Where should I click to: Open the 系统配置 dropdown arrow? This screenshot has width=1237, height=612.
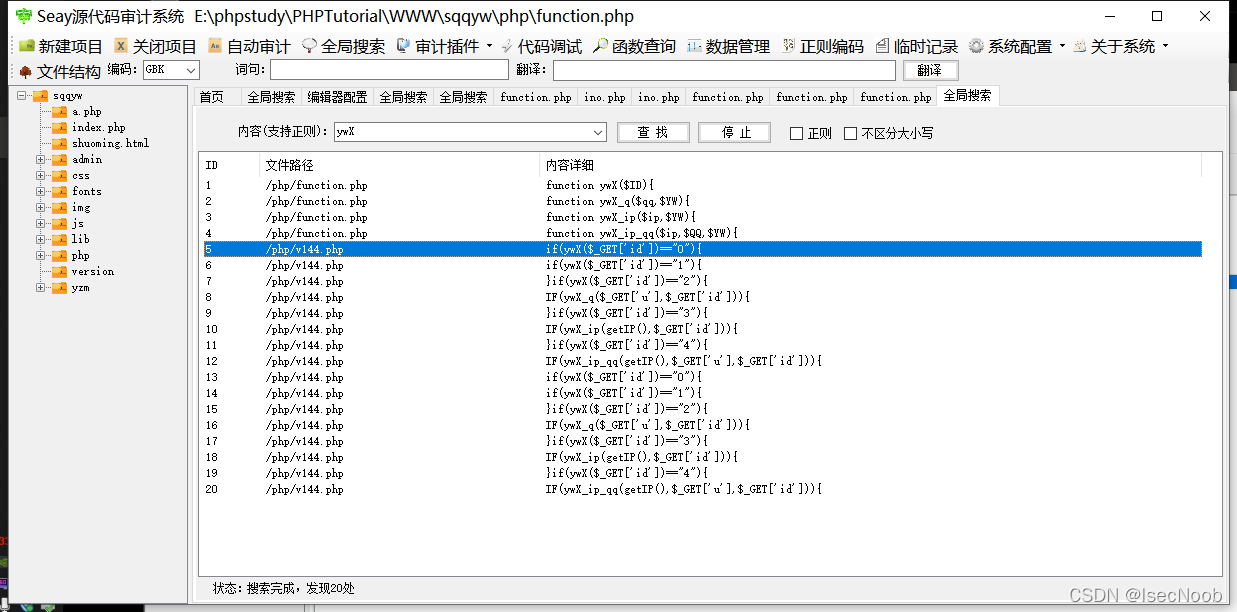point(1062,46)
